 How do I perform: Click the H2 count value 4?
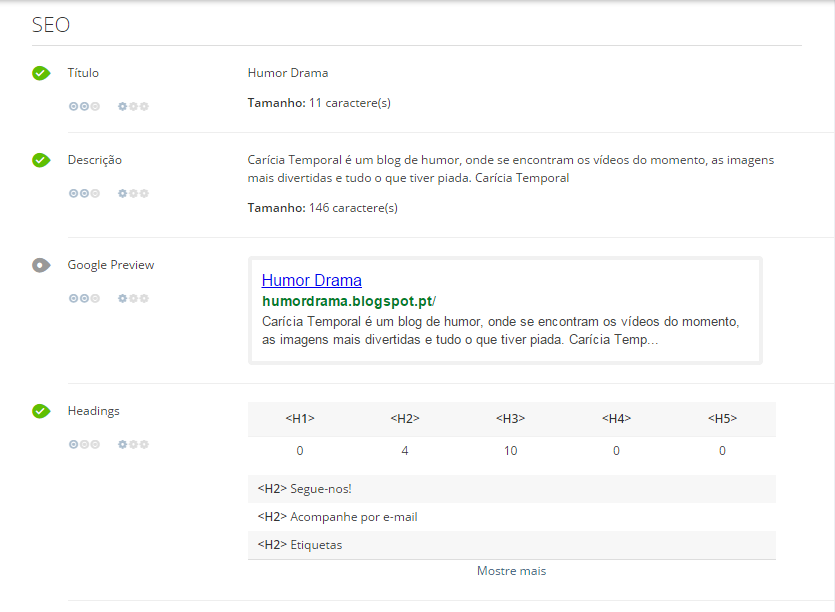pos(405,451)
